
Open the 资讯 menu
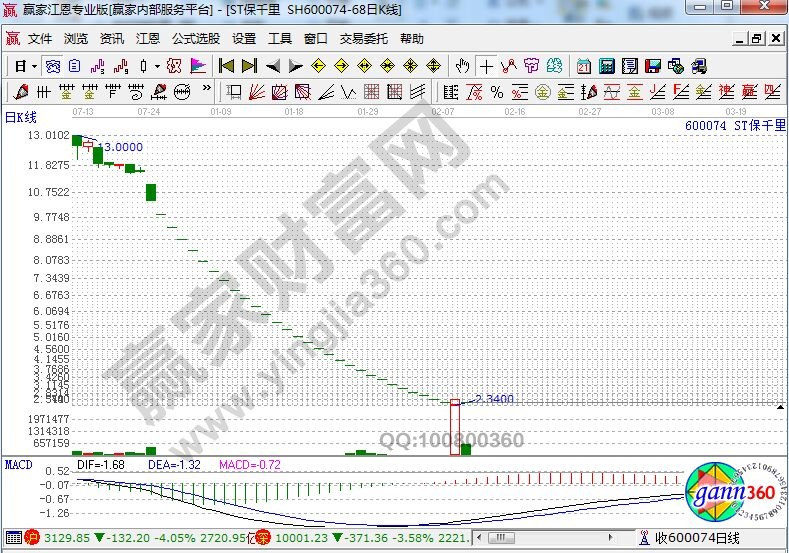112,39
